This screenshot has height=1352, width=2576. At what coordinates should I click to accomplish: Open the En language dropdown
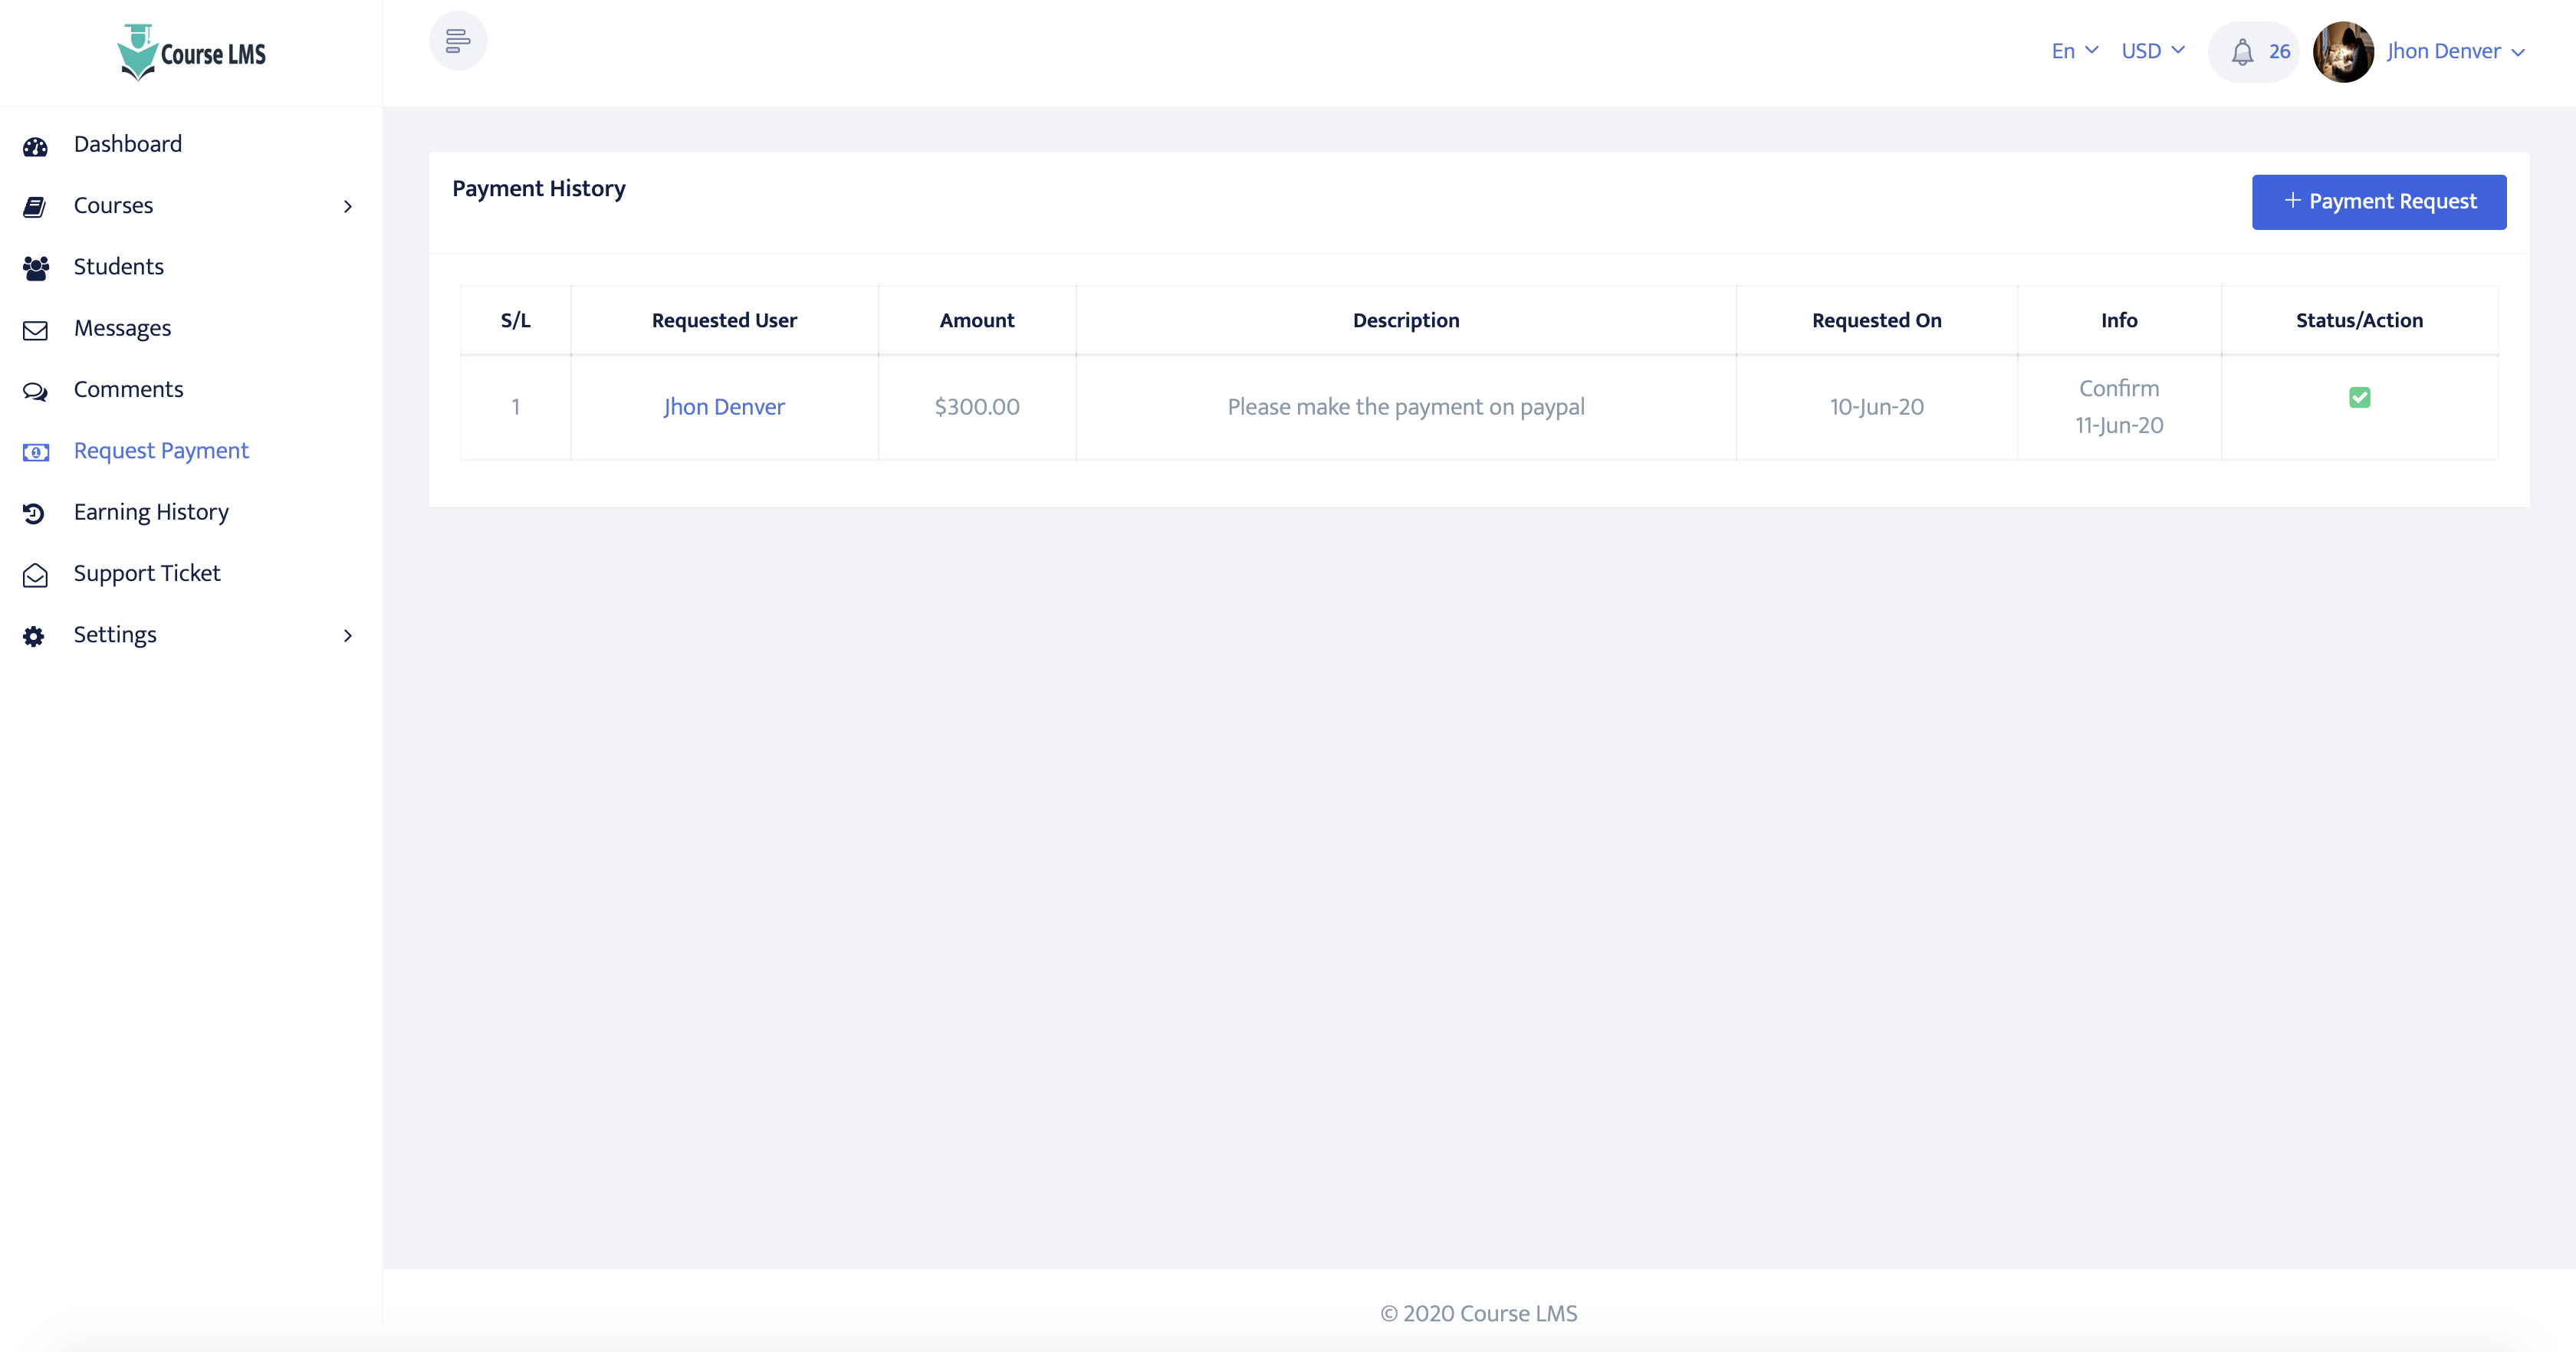click(2074, 51)
